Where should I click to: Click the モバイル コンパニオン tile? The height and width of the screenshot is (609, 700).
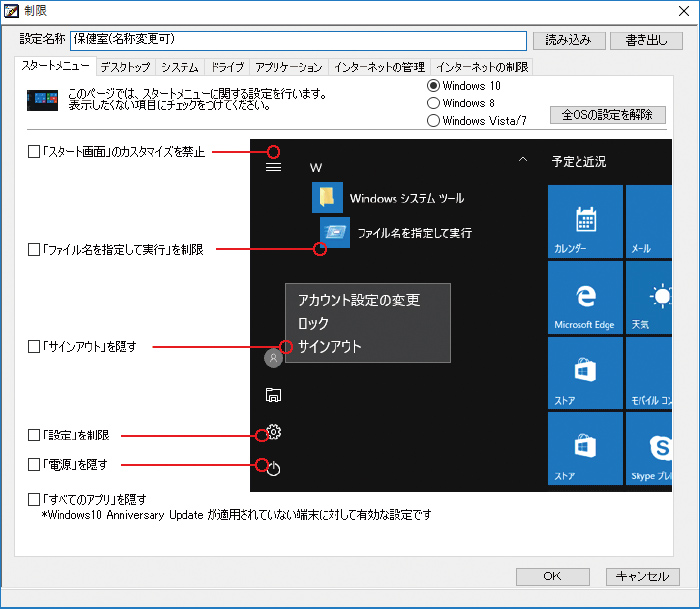pos(649,373)
